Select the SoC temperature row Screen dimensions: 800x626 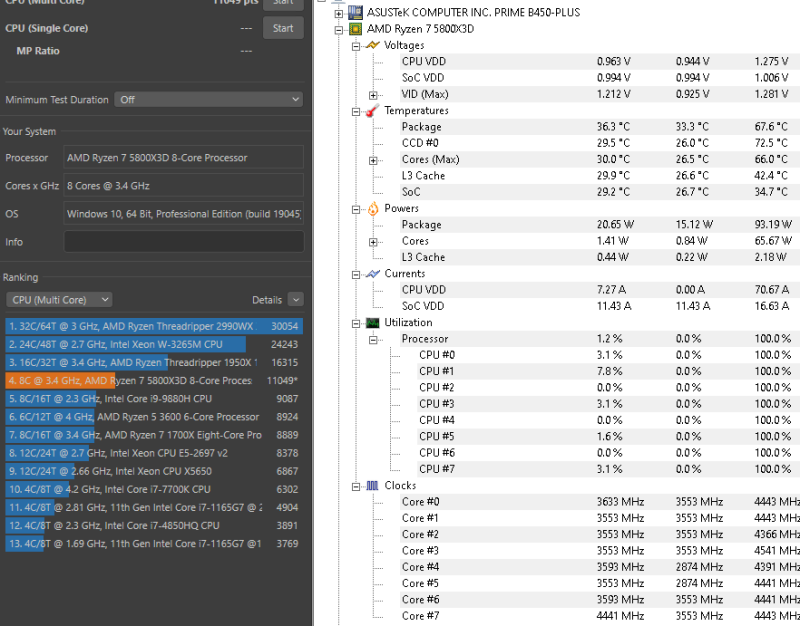pyautogui.click(x=600, y=192)
